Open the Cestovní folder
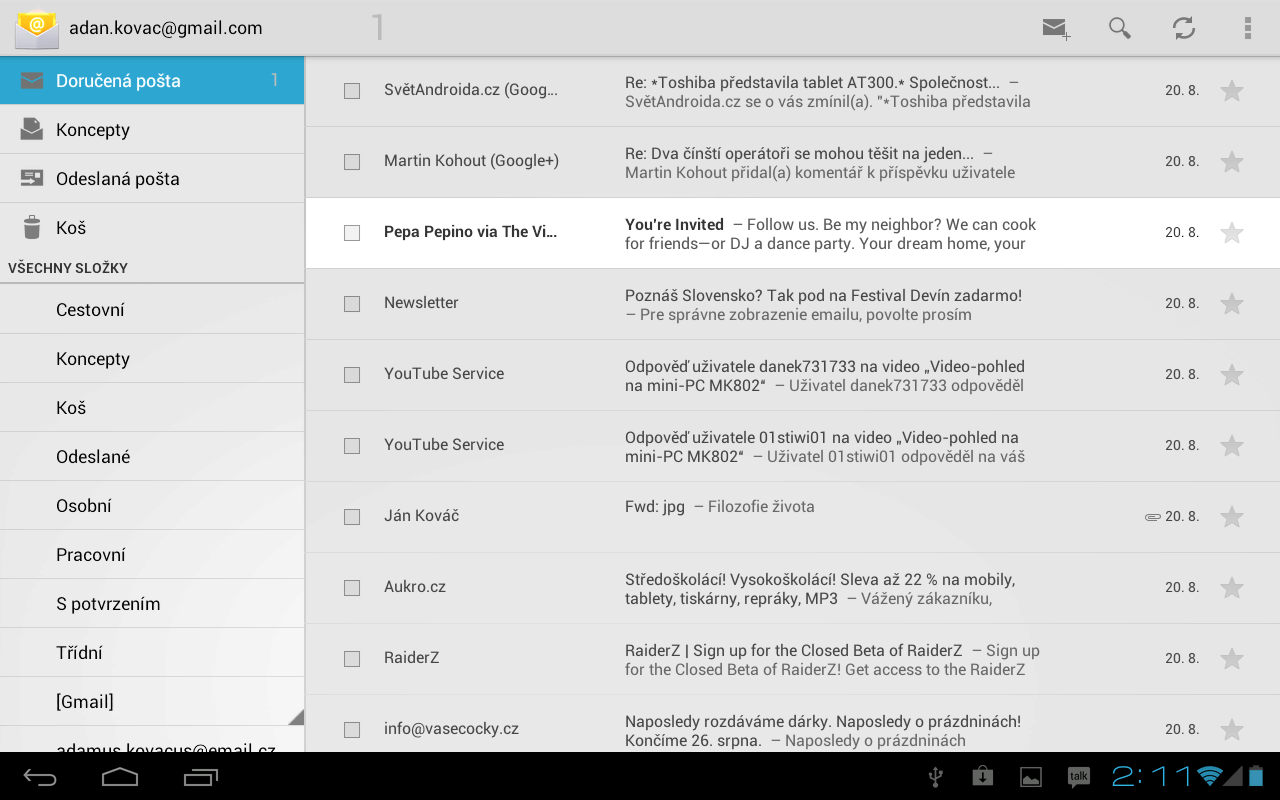1280x800 pixels. click(90, 310)
